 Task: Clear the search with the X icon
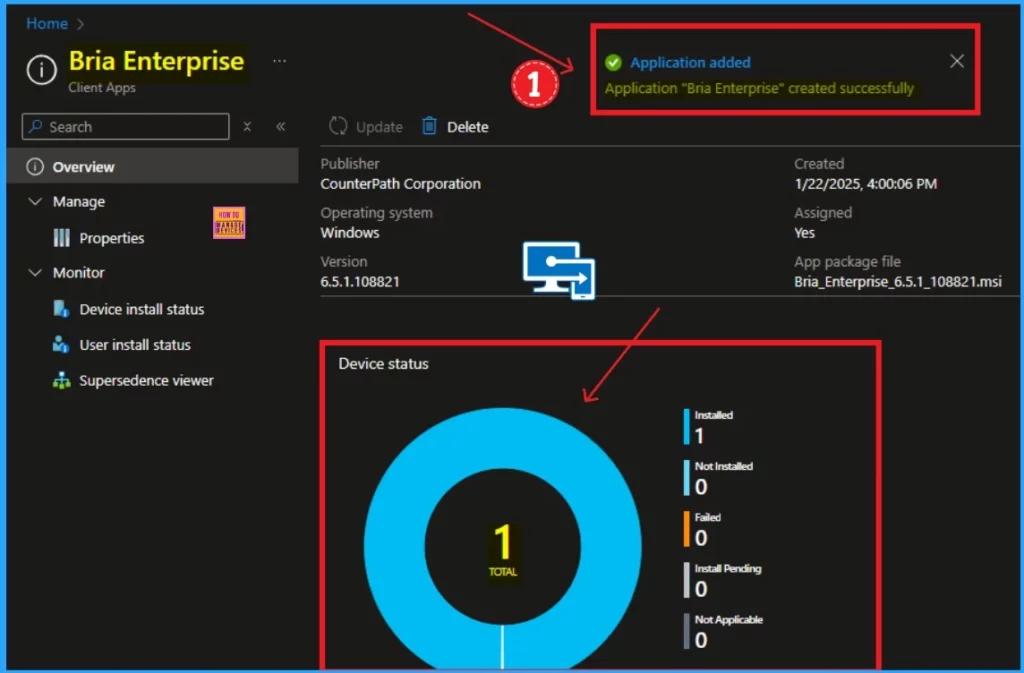247,127
